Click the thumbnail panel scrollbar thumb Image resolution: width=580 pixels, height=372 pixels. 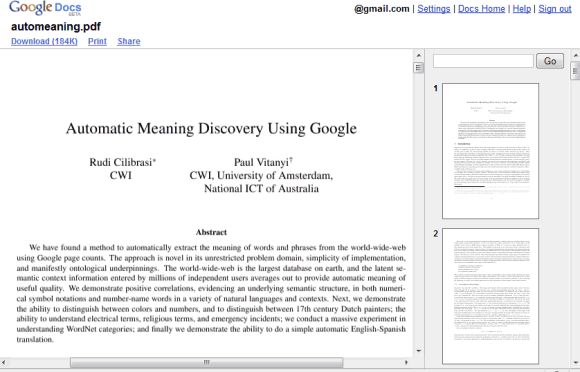(576, 71)
